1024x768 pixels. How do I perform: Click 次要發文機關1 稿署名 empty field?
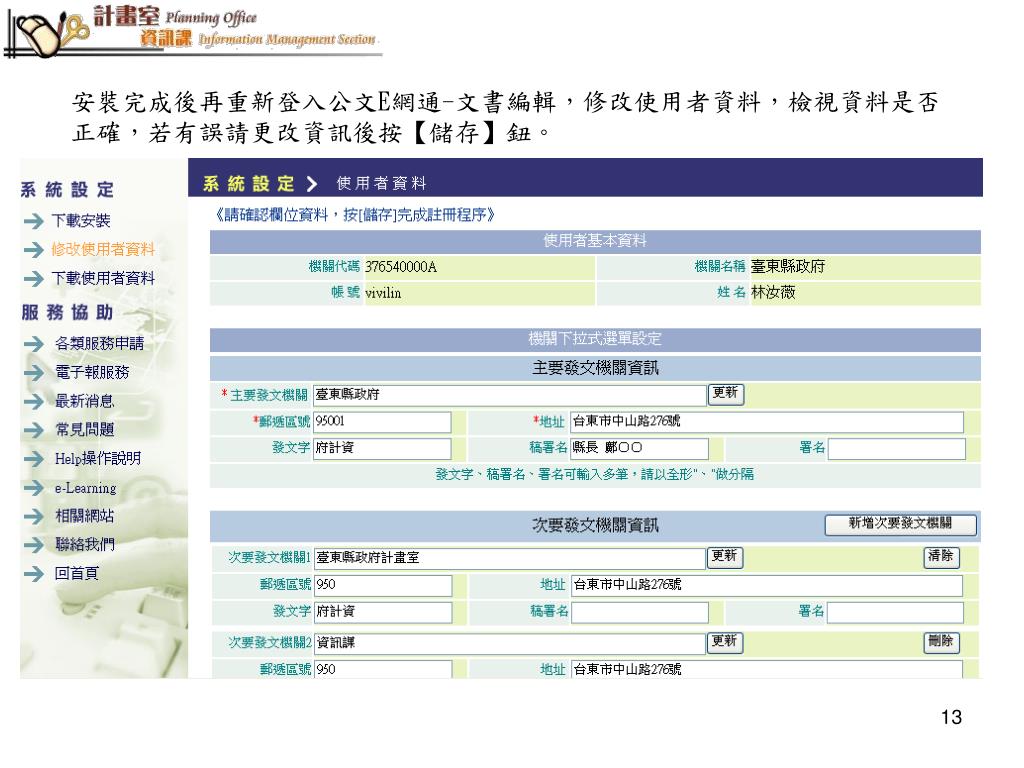pos(640,612)
